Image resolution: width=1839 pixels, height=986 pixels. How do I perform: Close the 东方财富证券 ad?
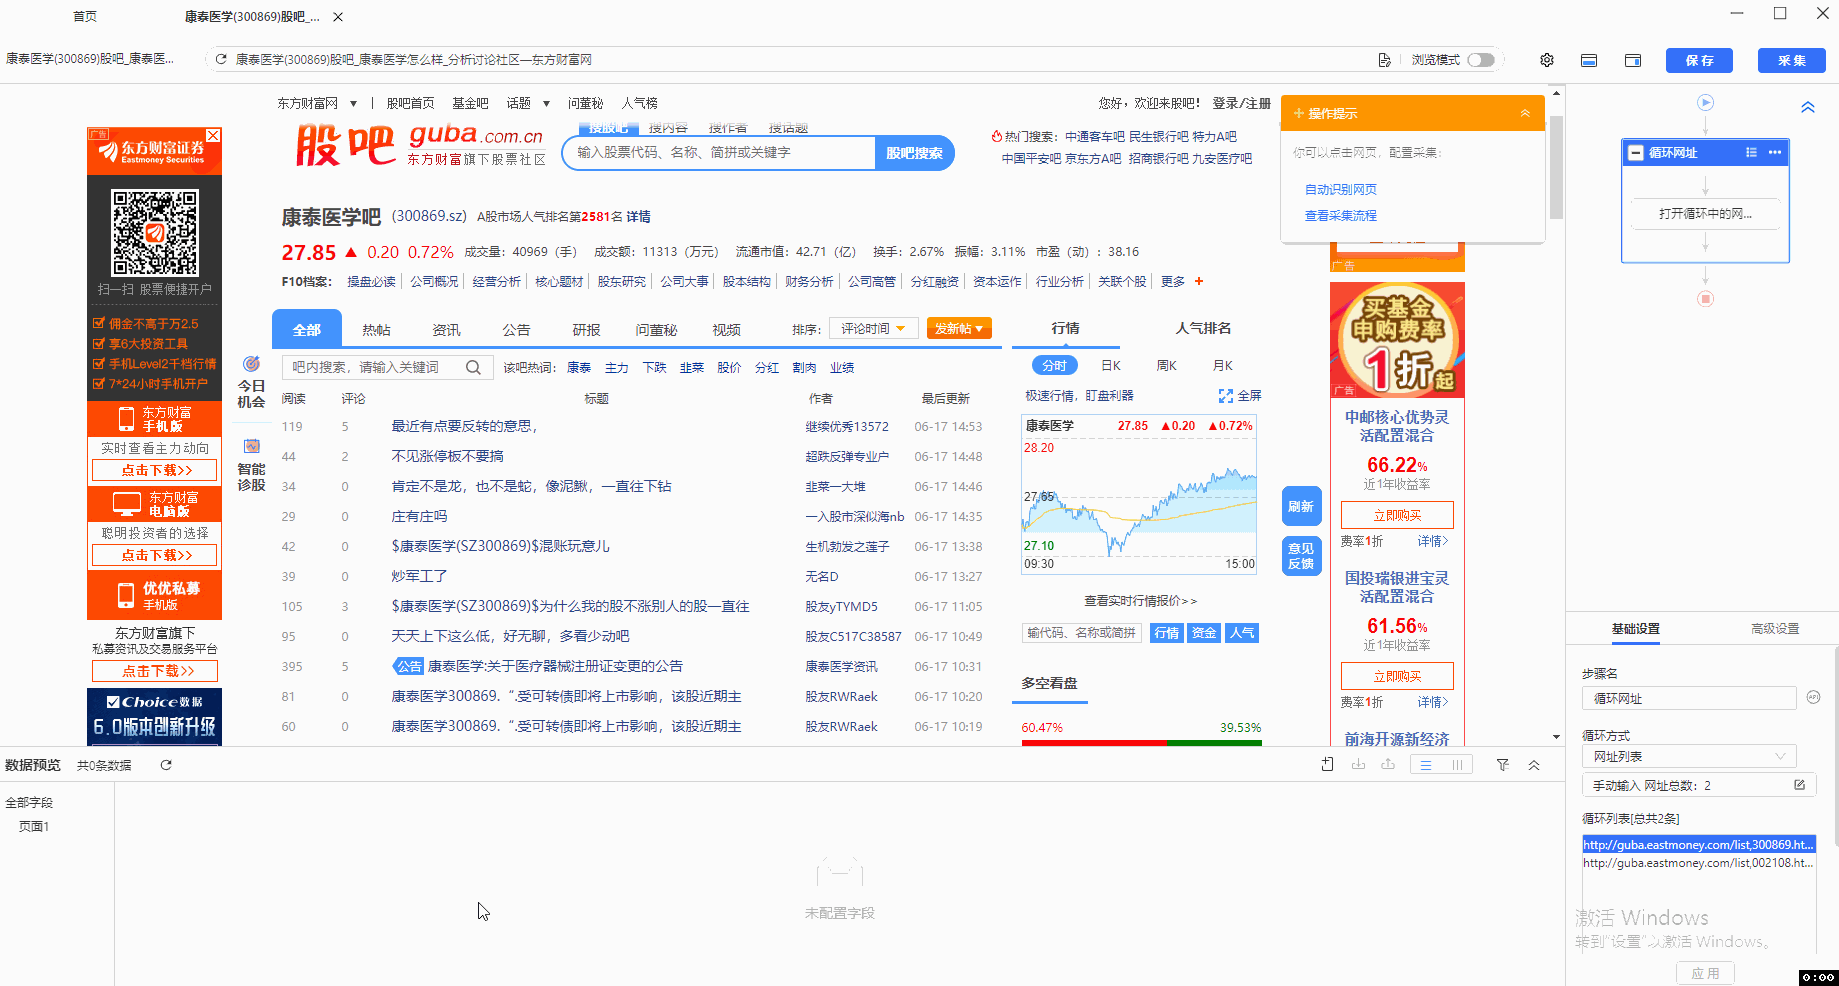point(213,135)
